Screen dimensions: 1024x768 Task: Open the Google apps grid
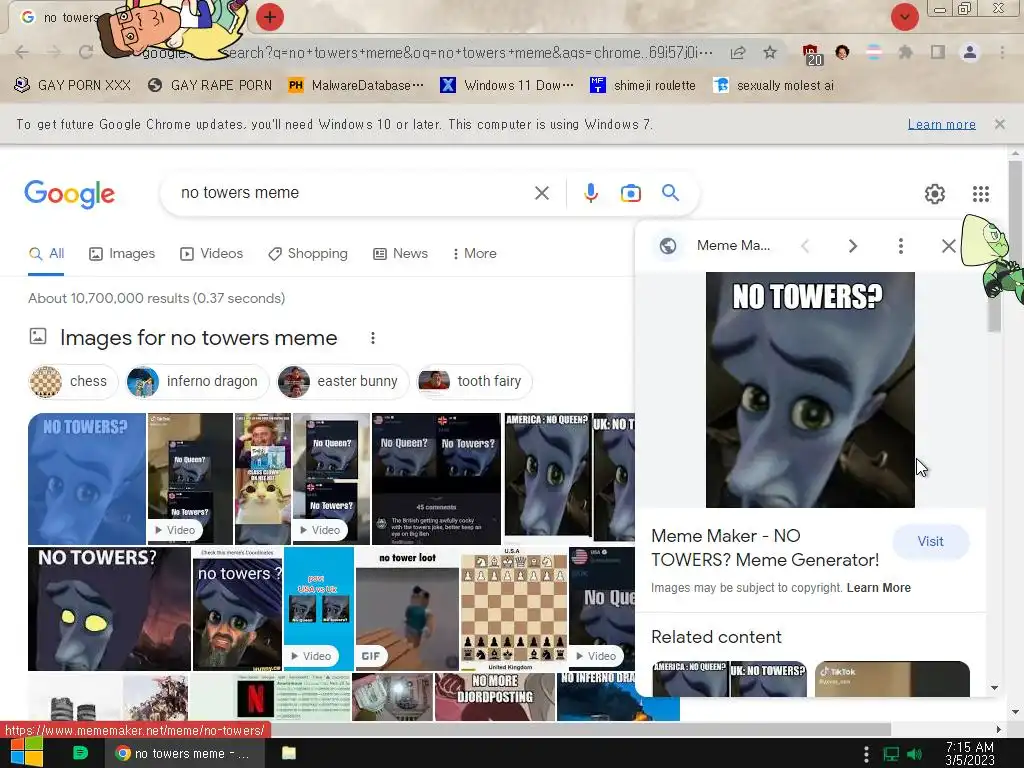(x=981, y=194)
